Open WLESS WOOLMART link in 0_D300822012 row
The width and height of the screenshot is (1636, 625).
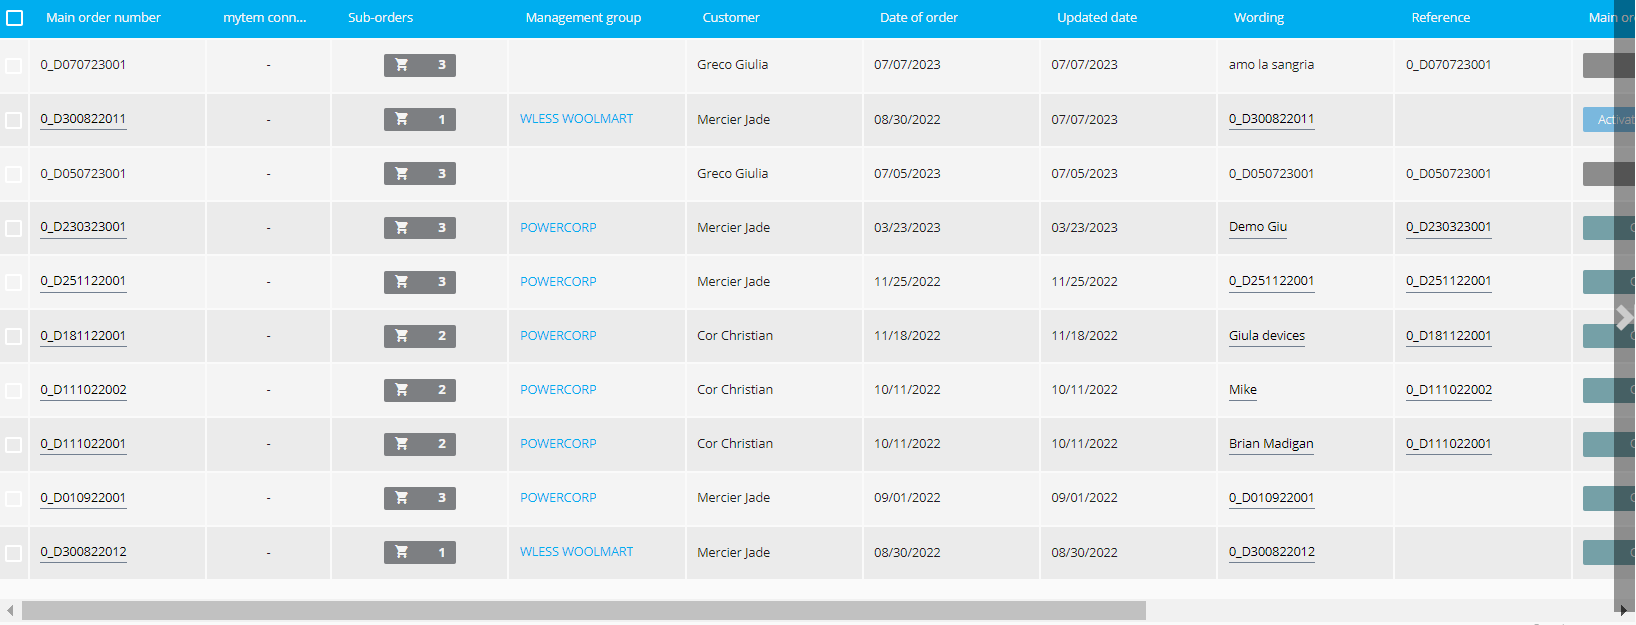(576, 552)
